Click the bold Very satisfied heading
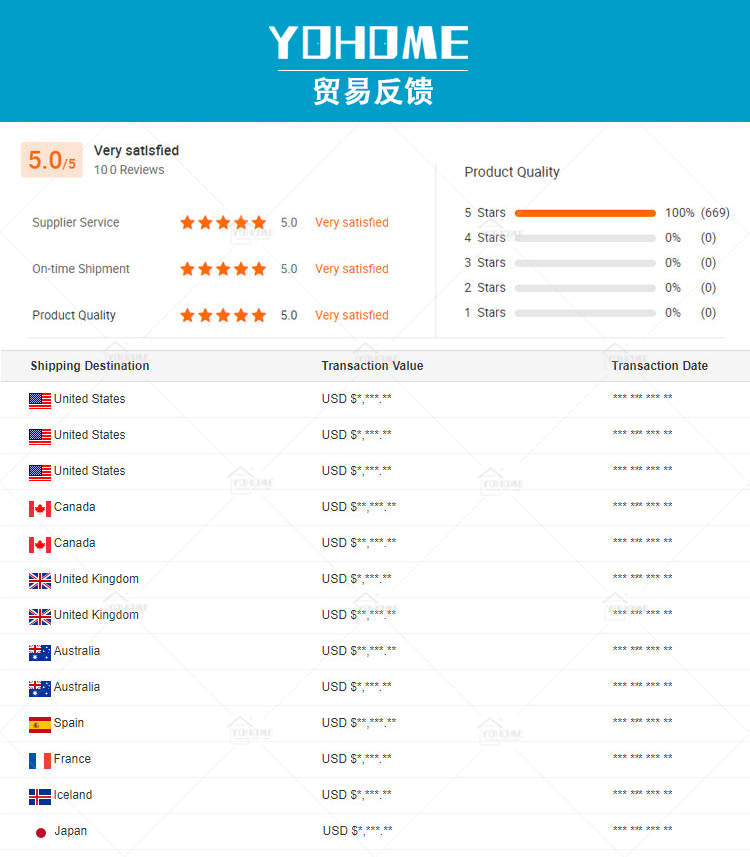Image resolution: width=750 pixels, height=857 pixels. click(137, 150)
